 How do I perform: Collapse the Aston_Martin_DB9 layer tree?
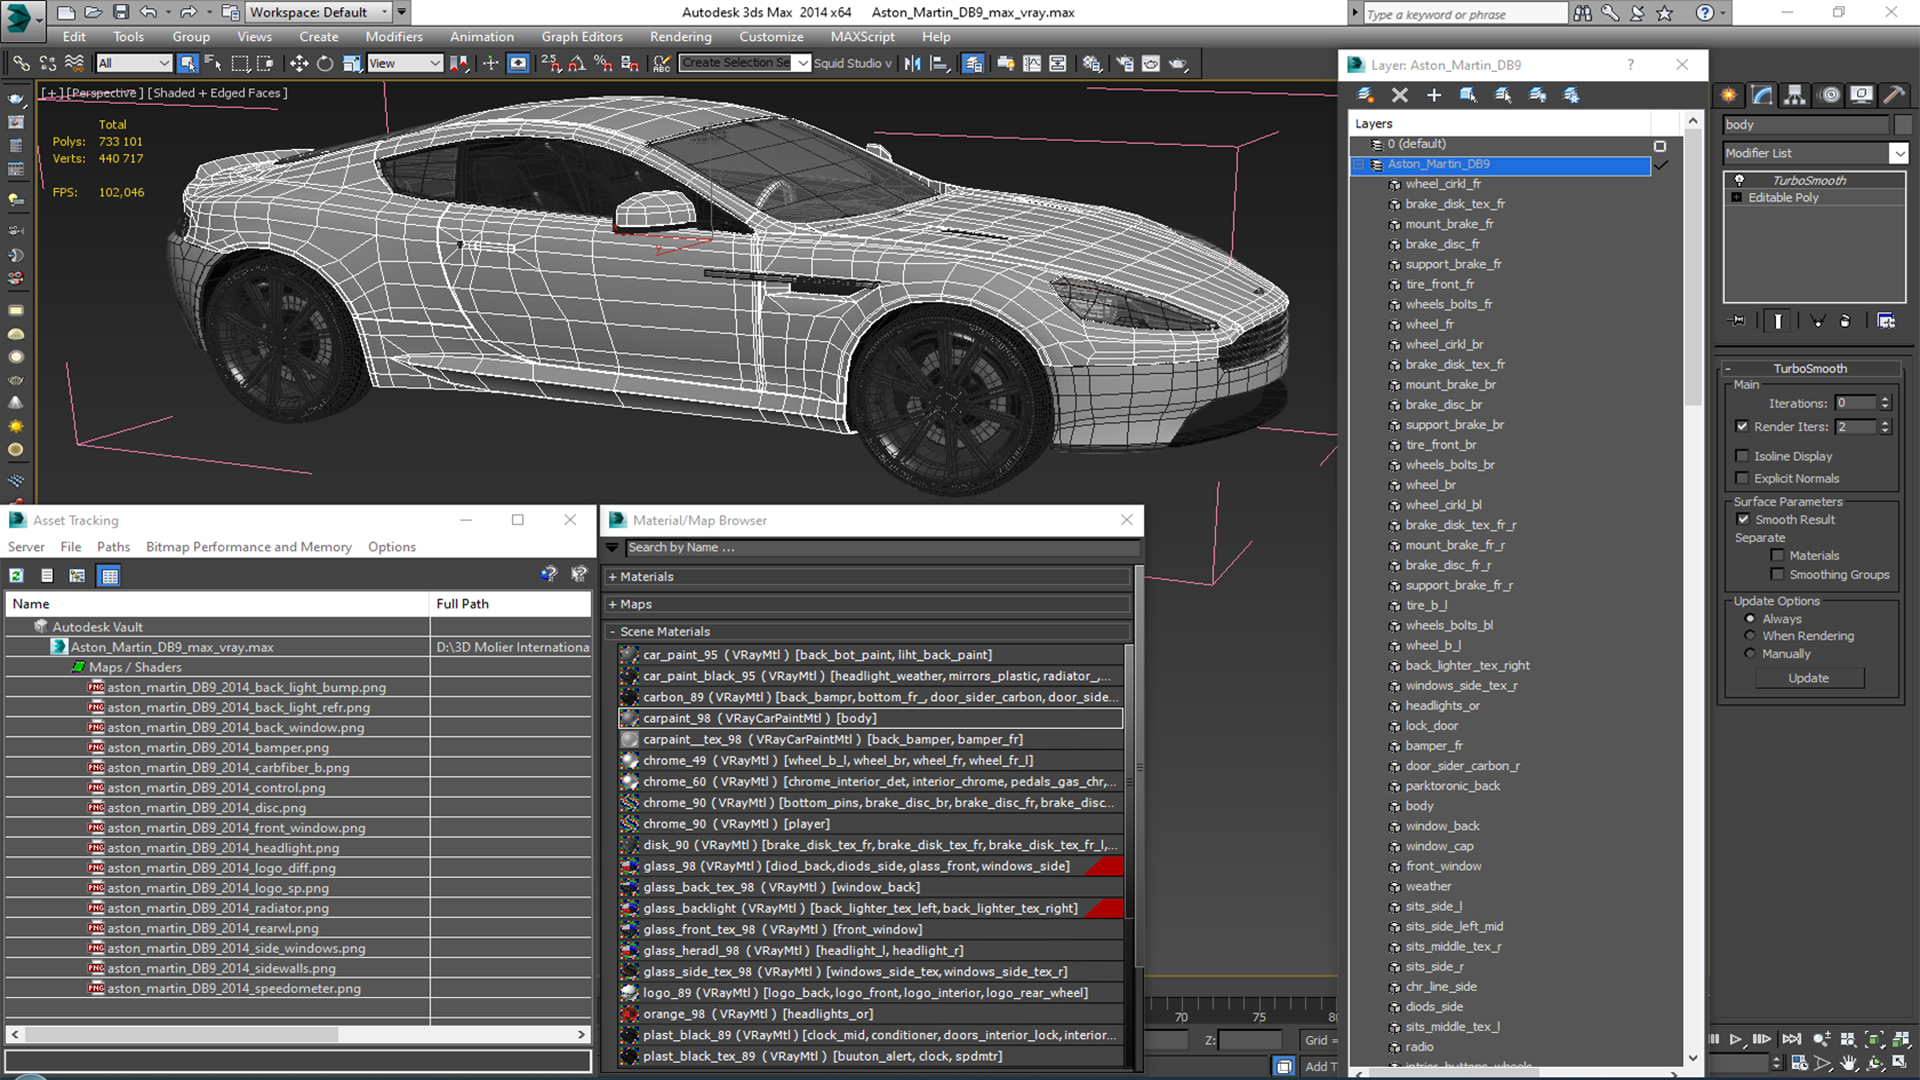click(1359, 164)
